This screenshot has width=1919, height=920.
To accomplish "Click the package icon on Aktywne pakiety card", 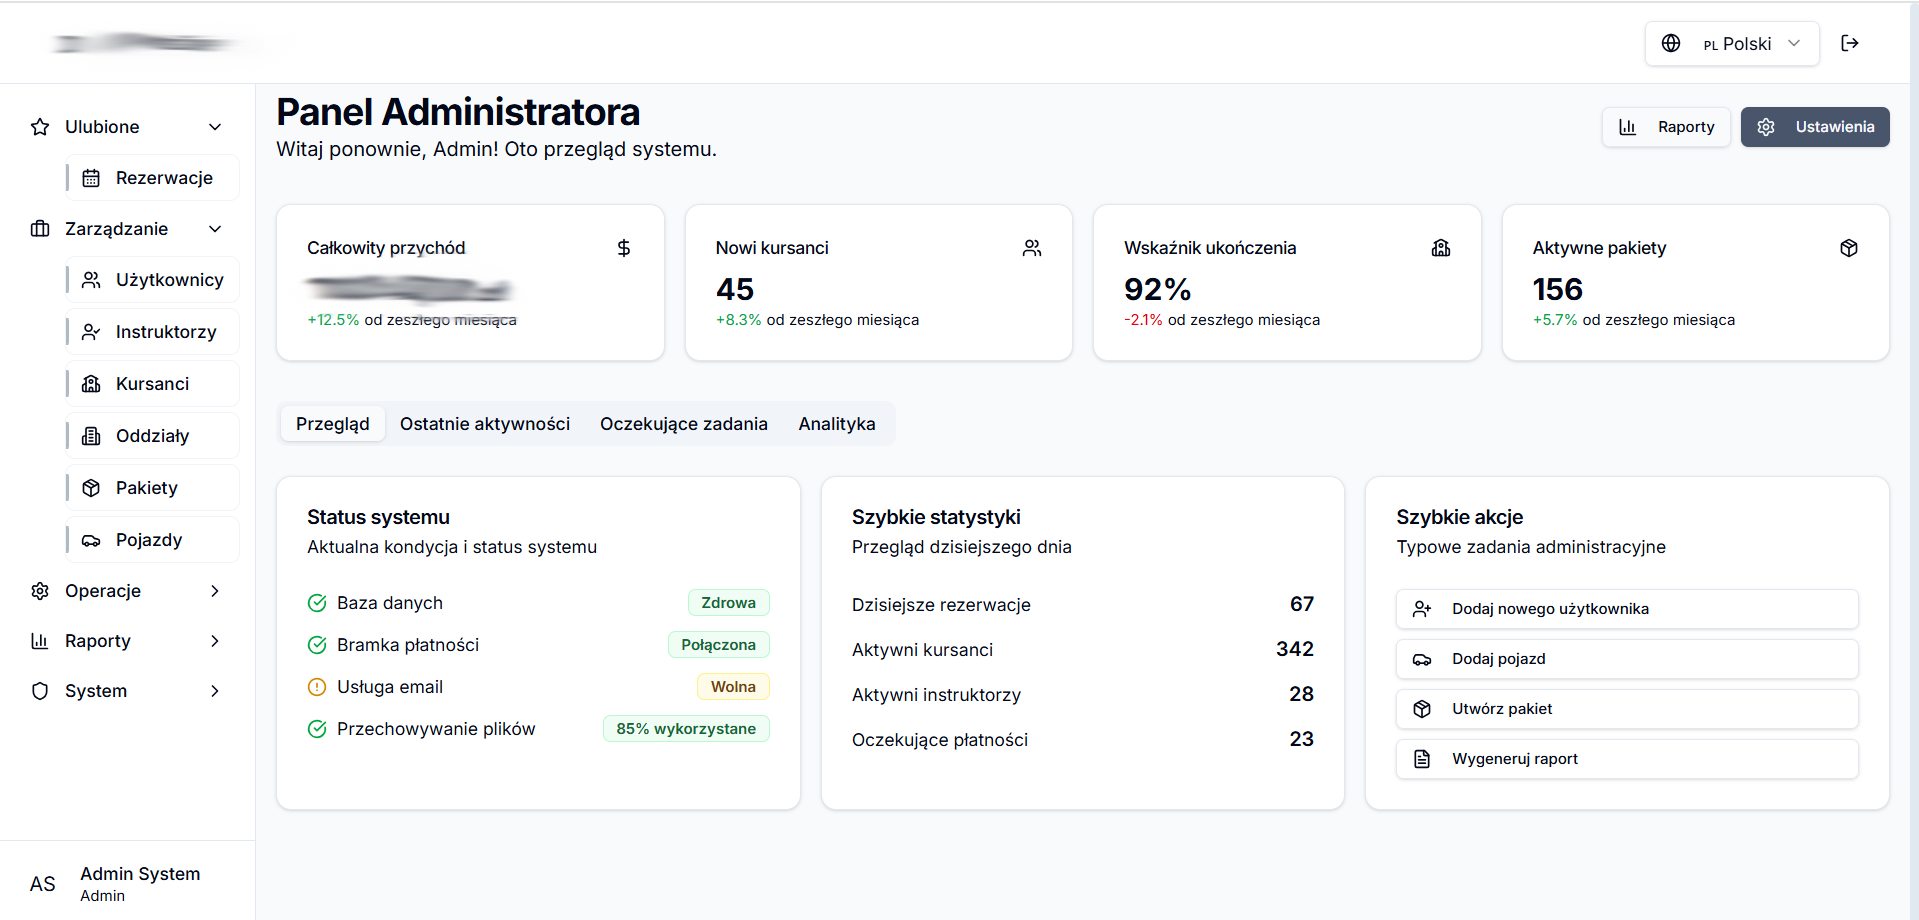I will click(x=1849, y=247).
